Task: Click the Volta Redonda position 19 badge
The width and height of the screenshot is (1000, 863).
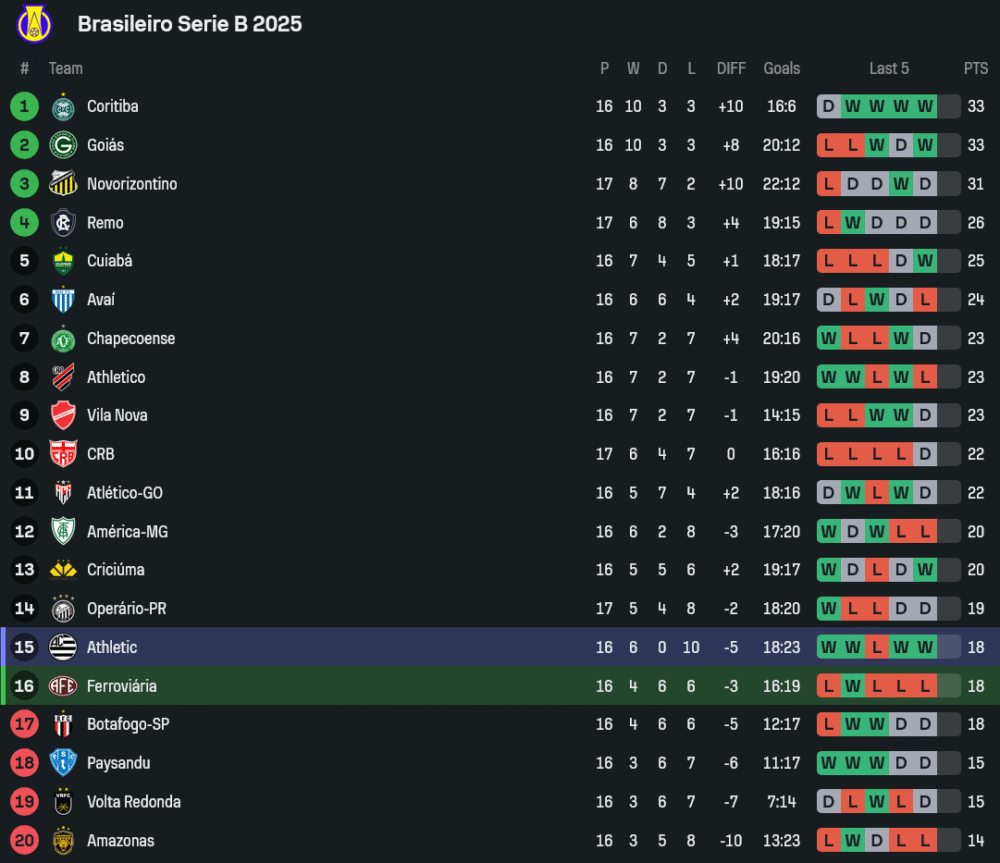Action: [x=25, y=802]
